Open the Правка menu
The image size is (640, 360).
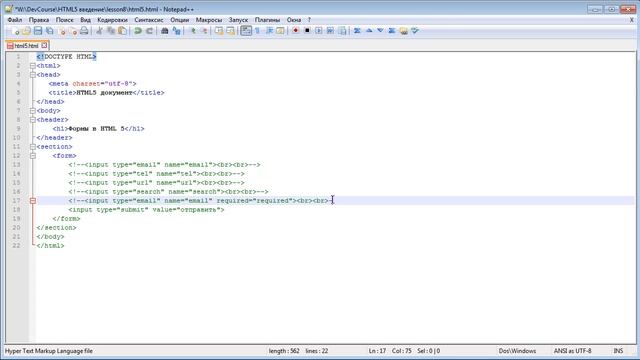[39, 20]
